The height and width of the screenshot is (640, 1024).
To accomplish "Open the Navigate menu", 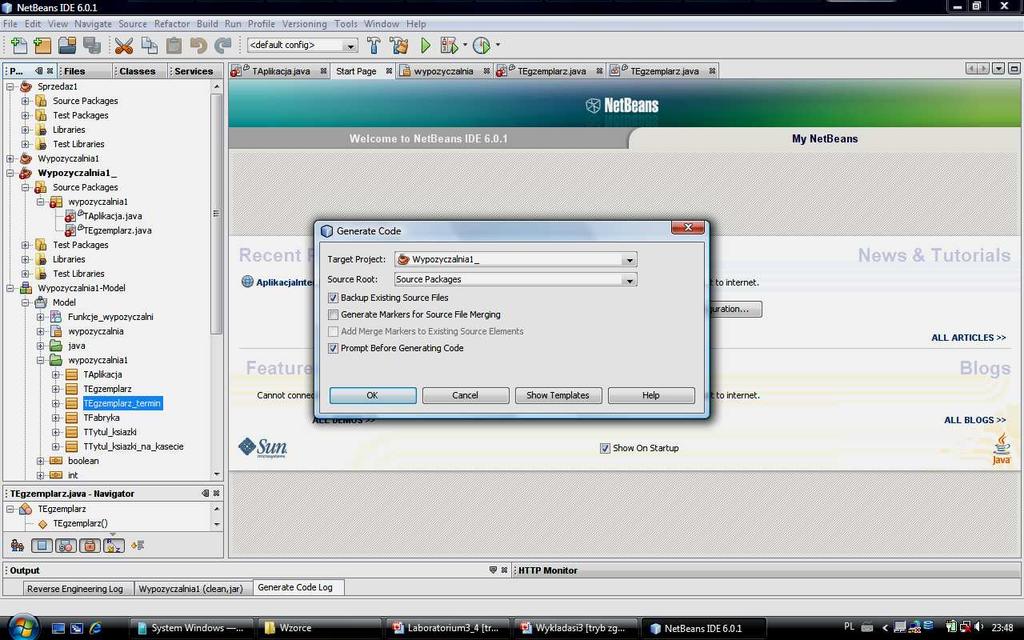I will click(x=93, y=24).
